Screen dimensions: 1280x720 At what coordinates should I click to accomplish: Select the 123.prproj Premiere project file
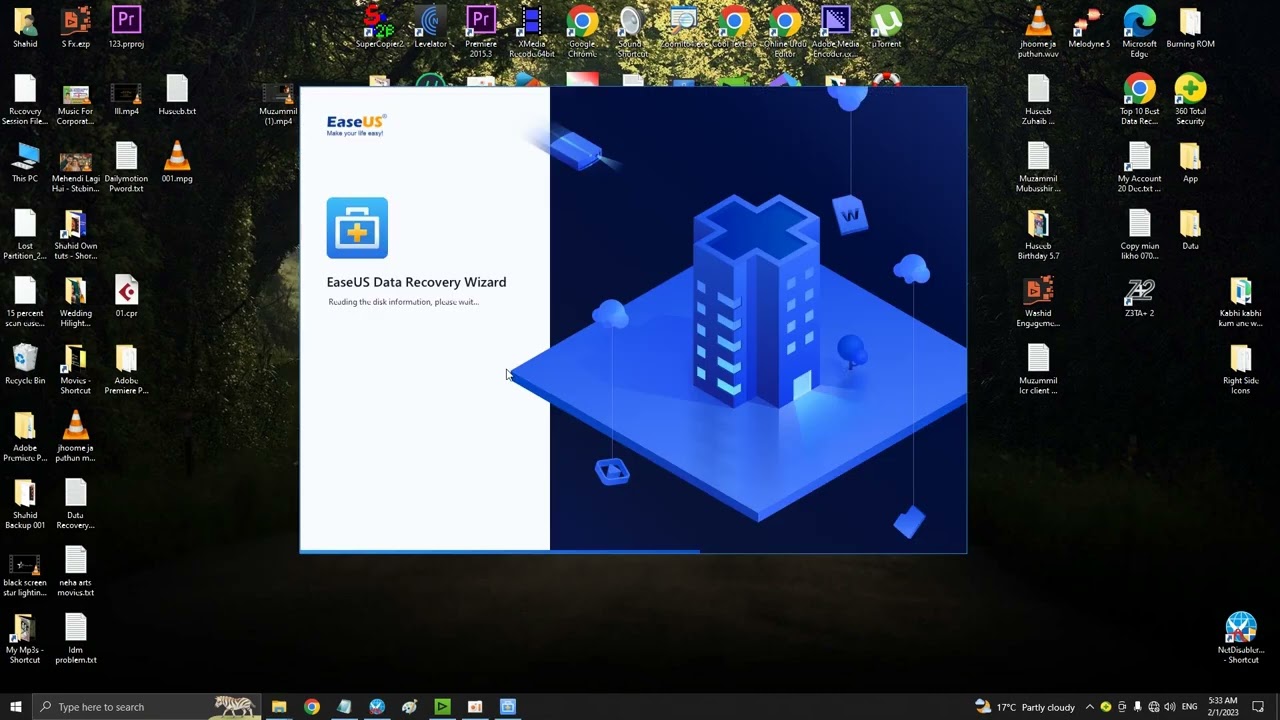(126, 27)
